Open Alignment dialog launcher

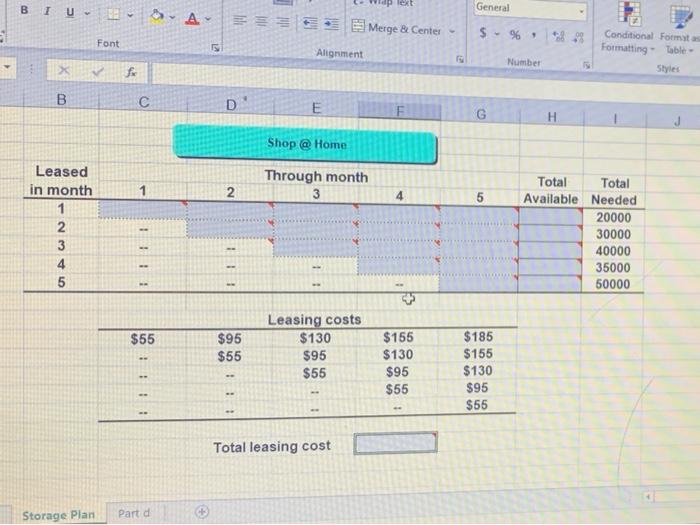click(x=459, y=59)
